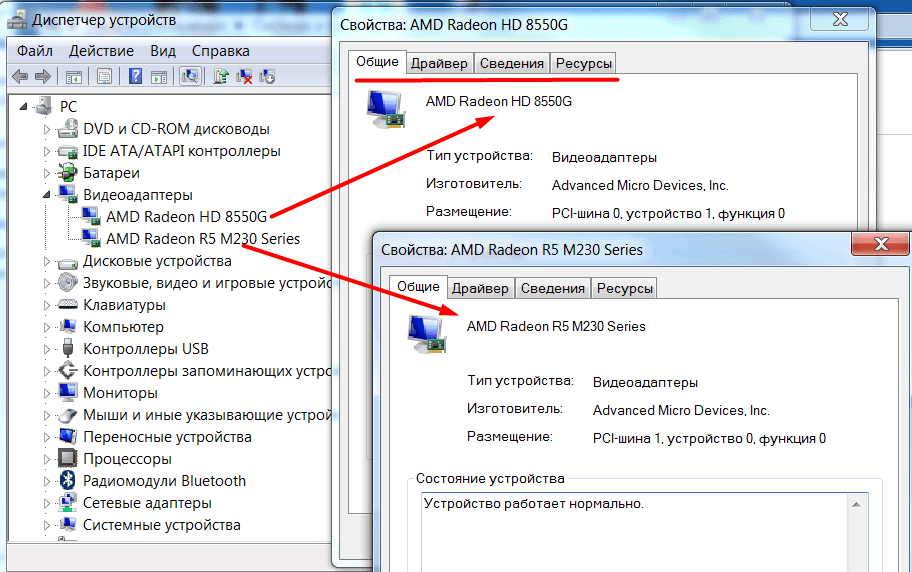912x572 pixels.
Task: Expand the Компьютер node
Action: point(47,327)
